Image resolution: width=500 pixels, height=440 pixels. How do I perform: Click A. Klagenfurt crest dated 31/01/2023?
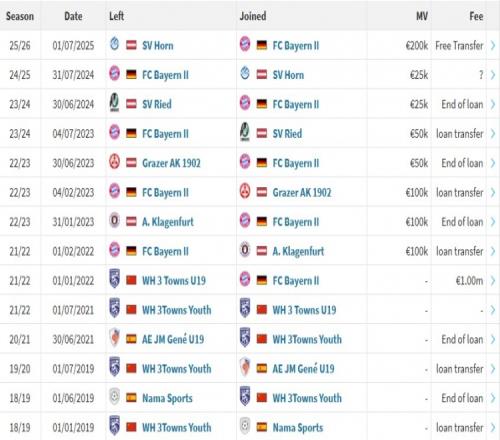(x=114, y=220)
